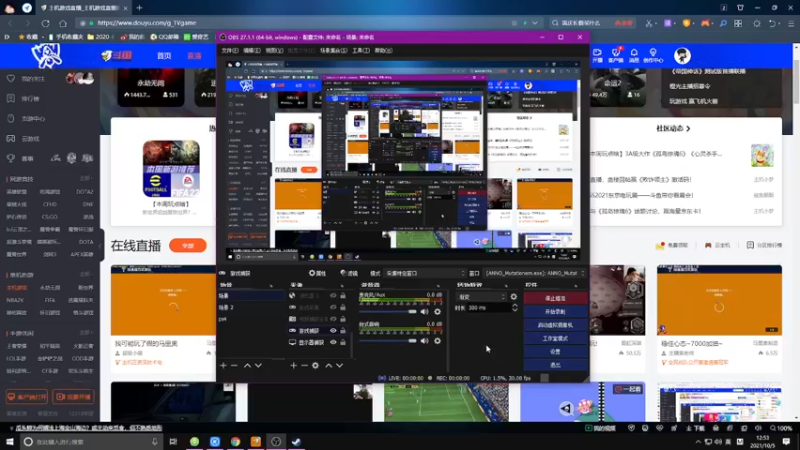Toggle visibility of 显示器捕获 source

[333, 342]
